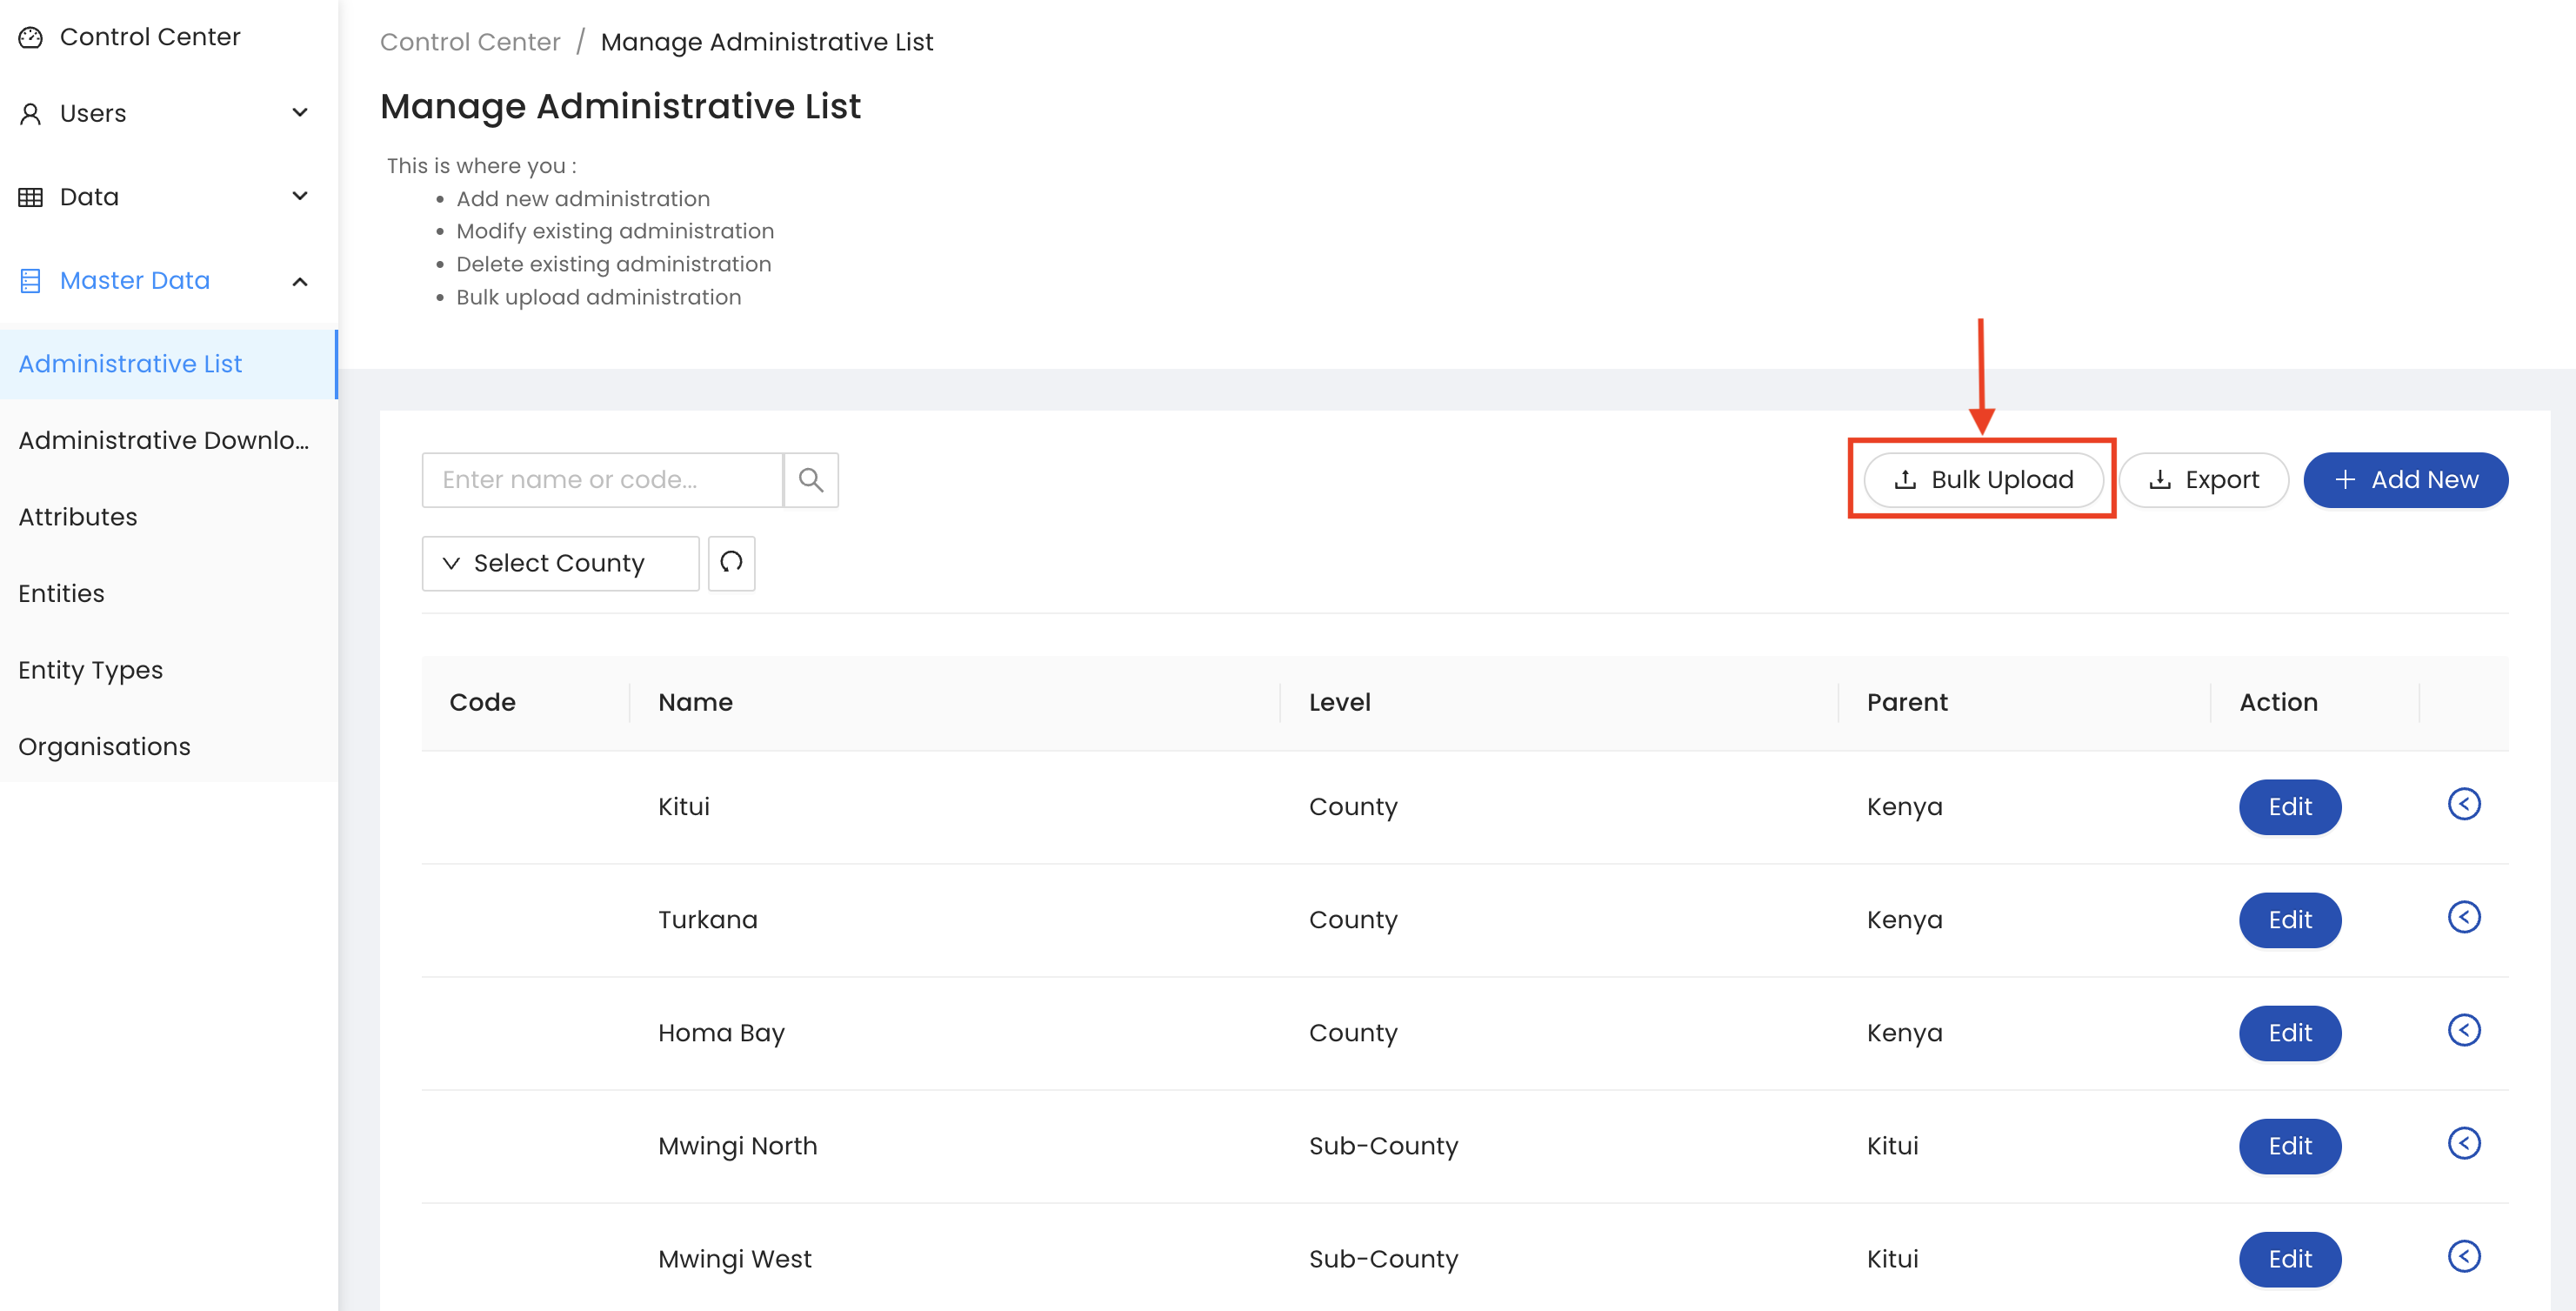Collapse the Master Data menu

299,281
